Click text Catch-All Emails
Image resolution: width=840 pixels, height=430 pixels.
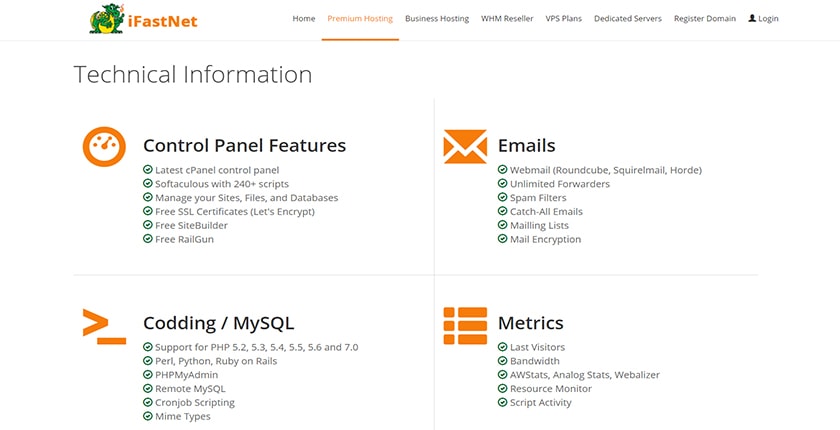[546, 212]
